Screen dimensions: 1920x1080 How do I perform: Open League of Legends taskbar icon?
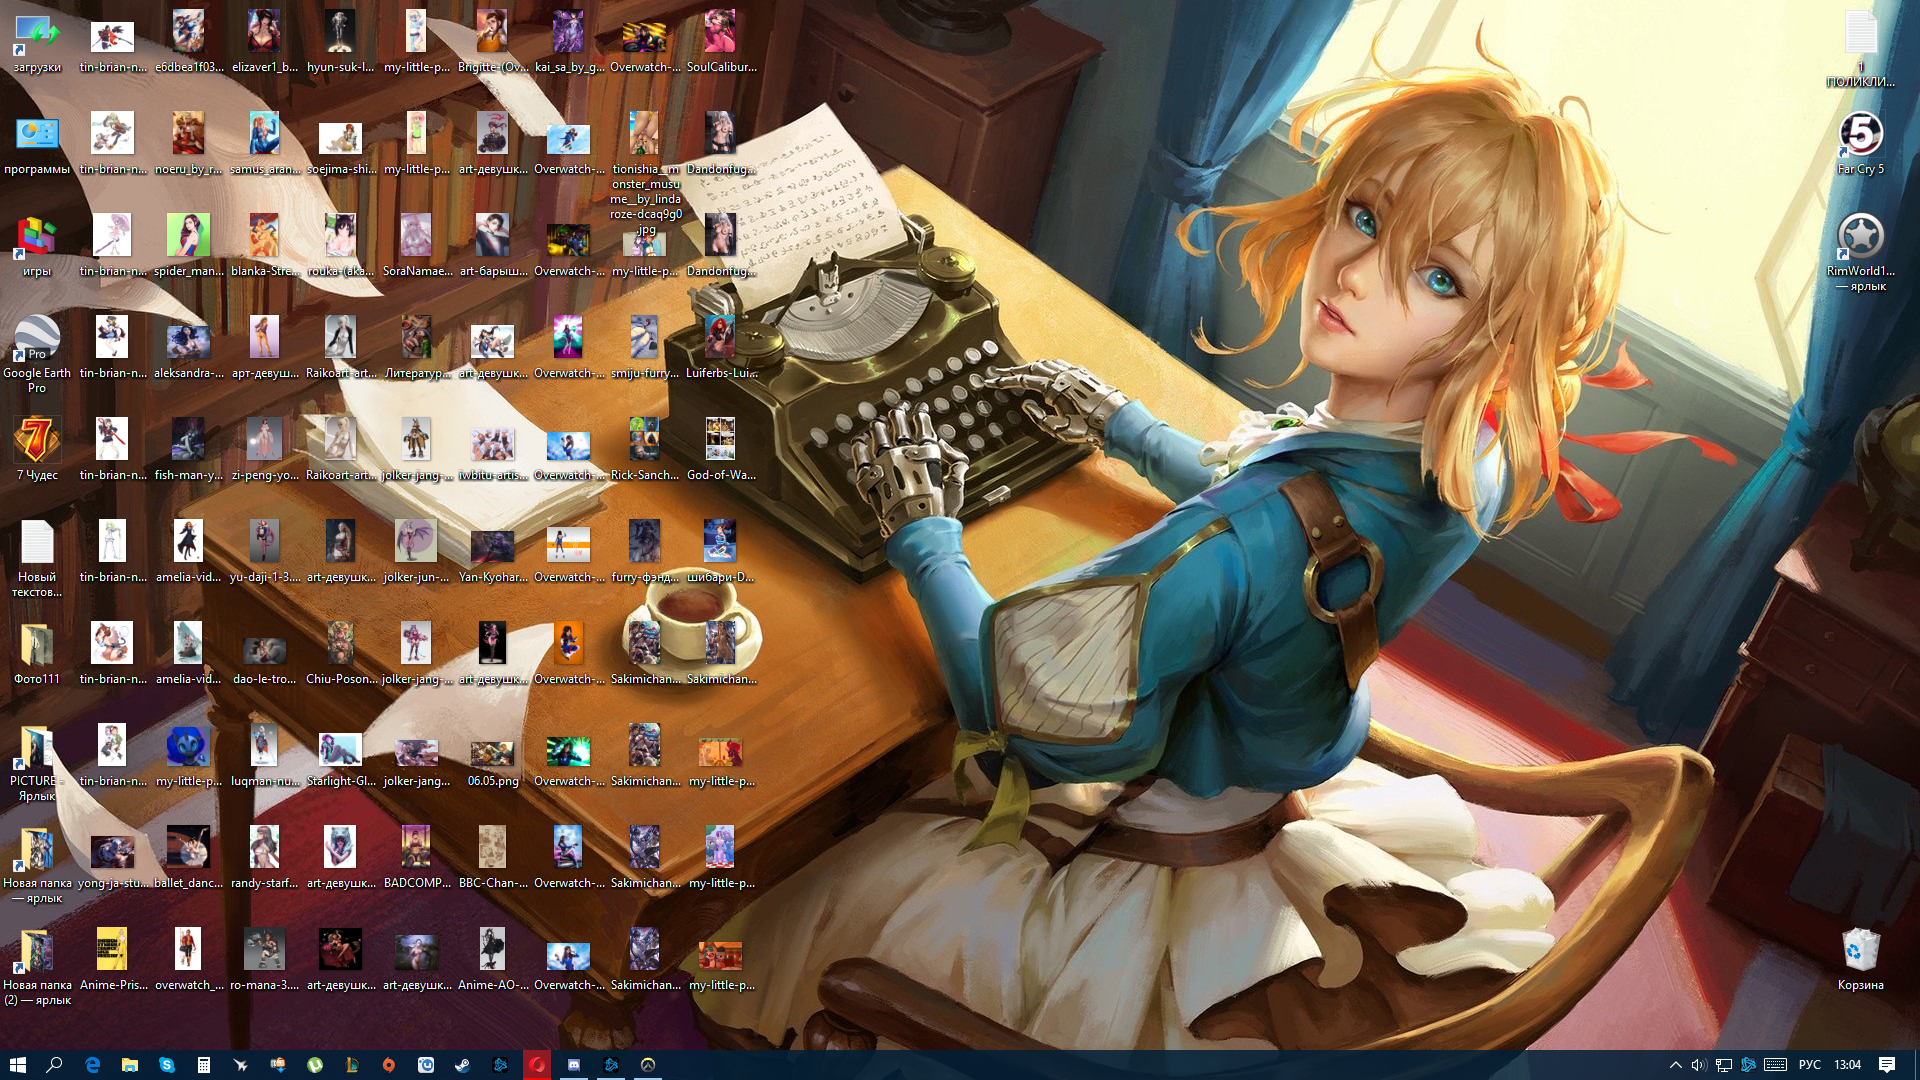(352, 1065)
